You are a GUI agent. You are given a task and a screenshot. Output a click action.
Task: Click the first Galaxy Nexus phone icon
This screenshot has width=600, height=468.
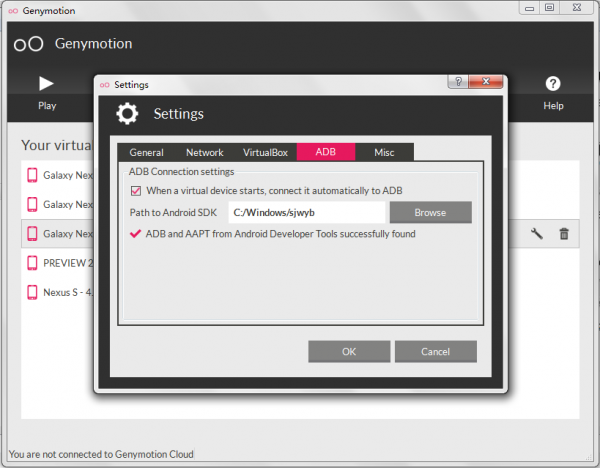[x=32, y=176]
